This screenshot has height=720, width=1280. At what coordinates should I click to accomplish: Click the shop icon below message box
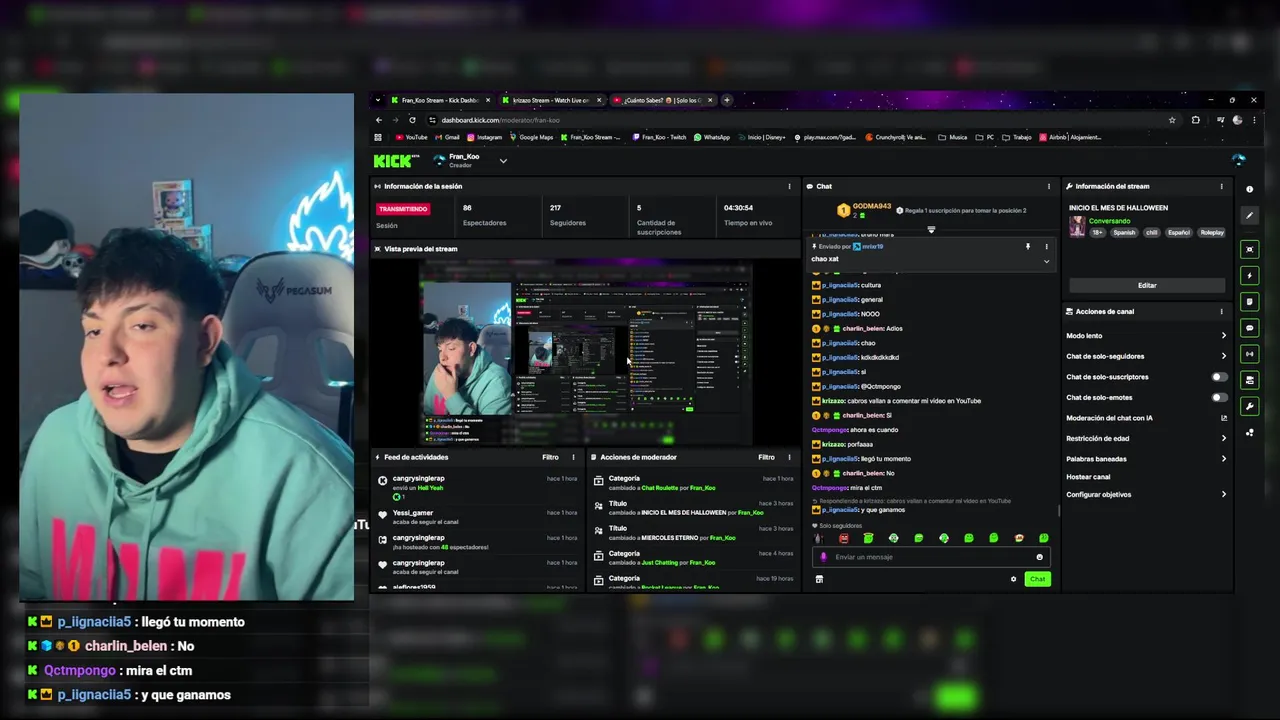(x=819, y=579)
